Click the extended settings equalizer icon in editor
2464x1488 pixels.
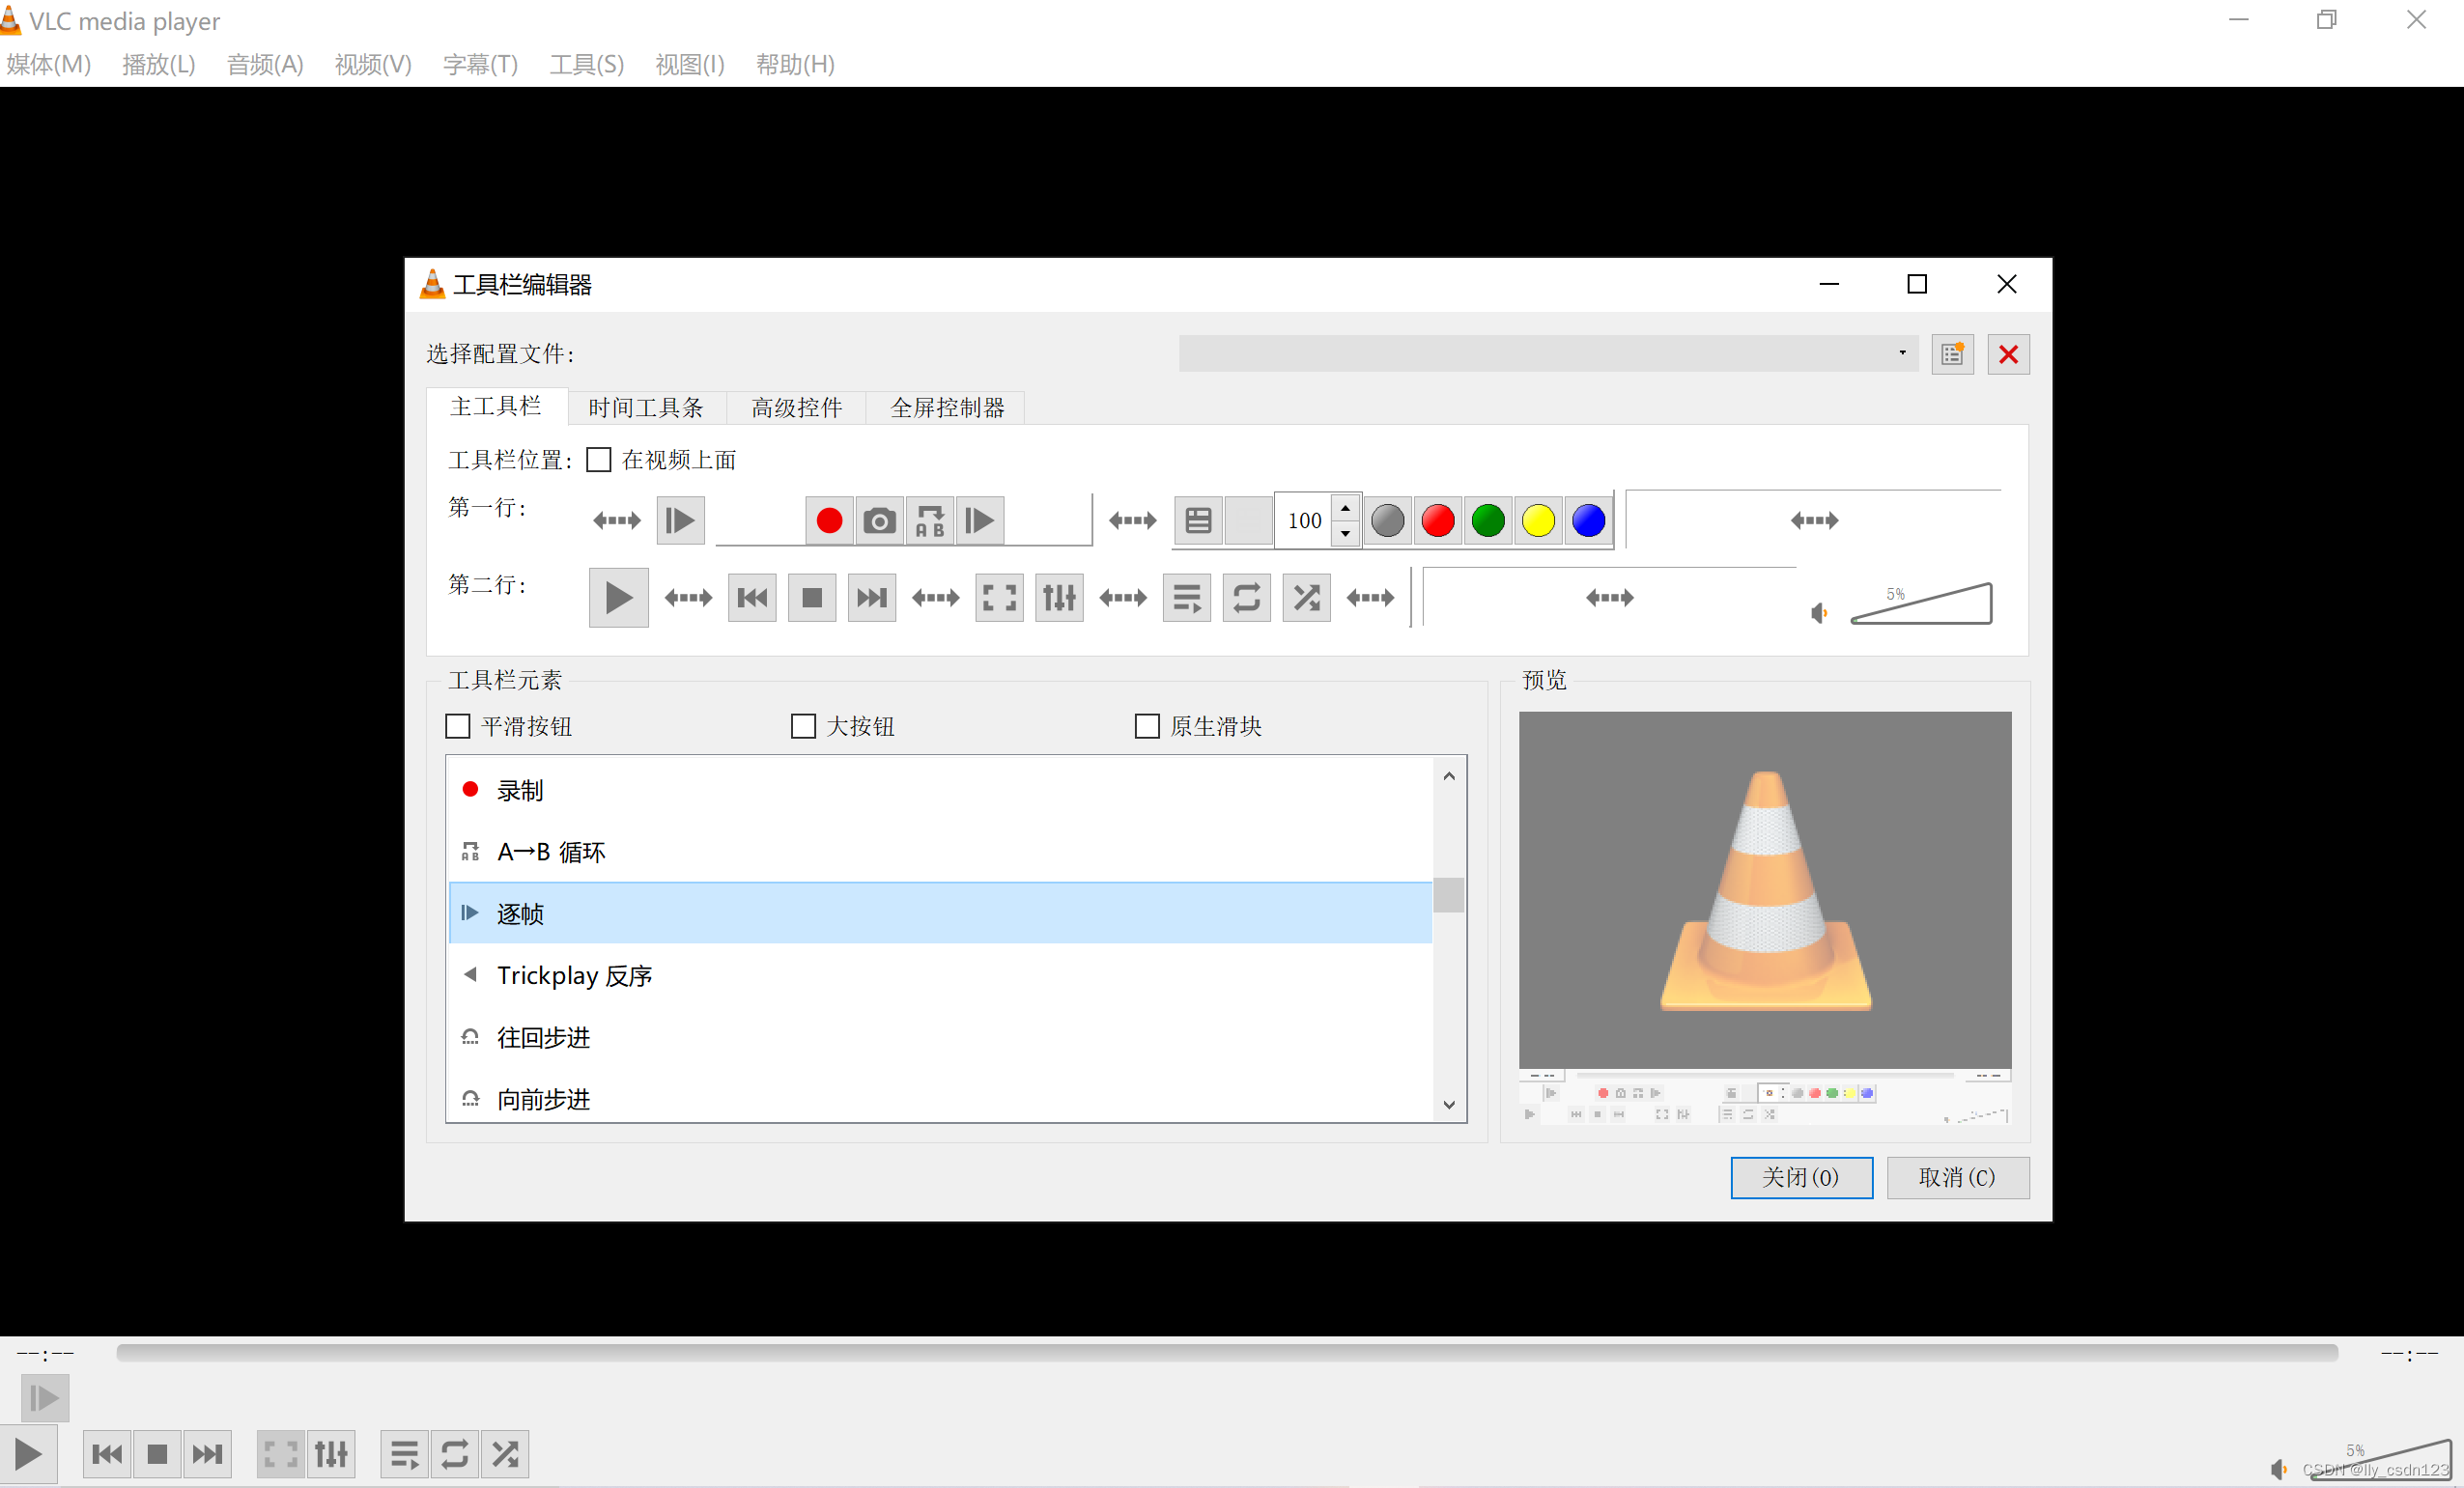click(1059, 598)
